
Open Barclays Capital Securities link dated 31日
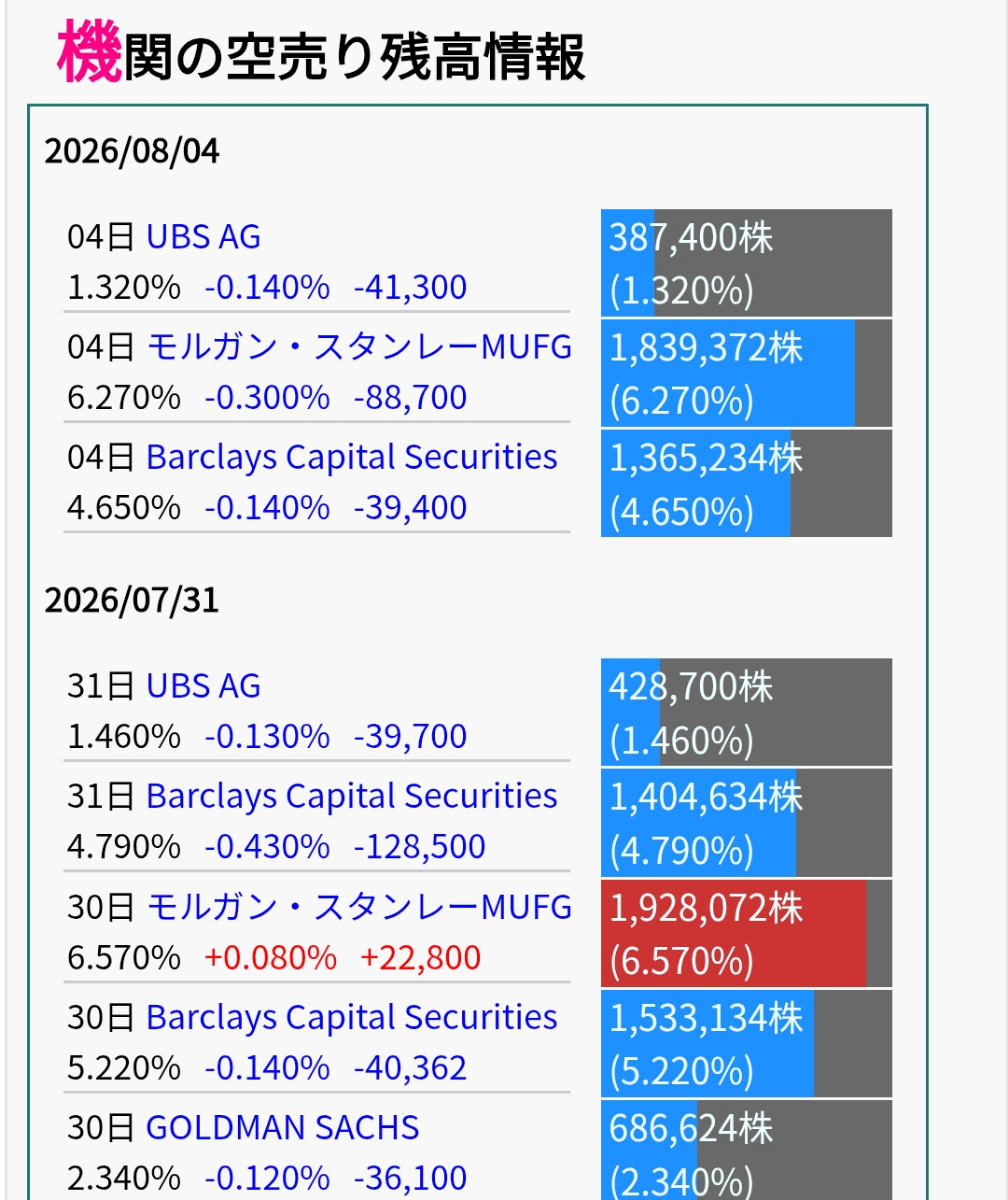(352, 796)
